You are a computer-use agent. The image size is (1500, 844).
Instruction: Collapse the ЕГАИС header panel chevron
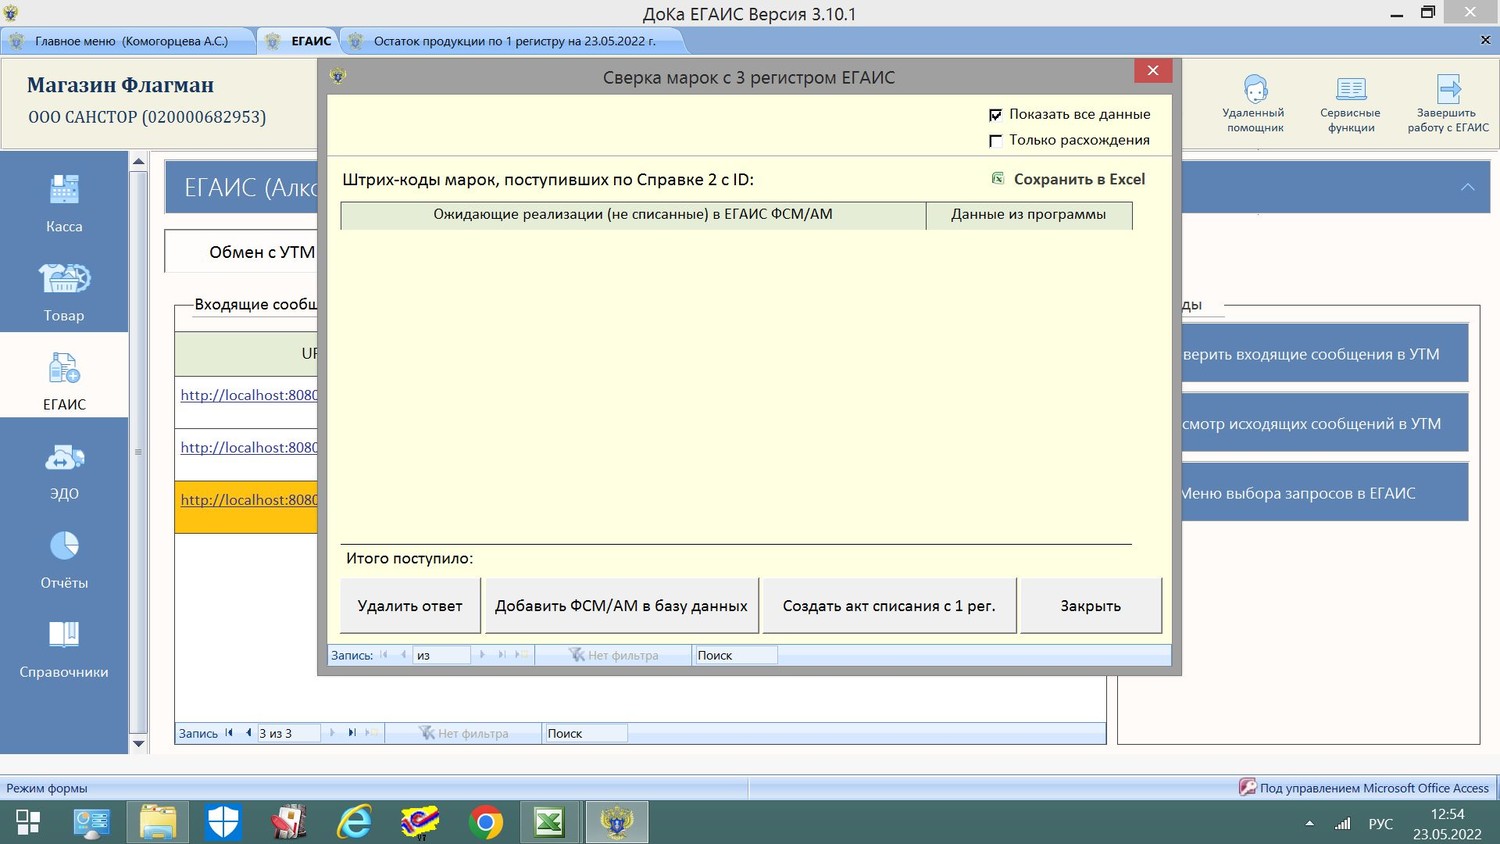tap(1467, 187)
